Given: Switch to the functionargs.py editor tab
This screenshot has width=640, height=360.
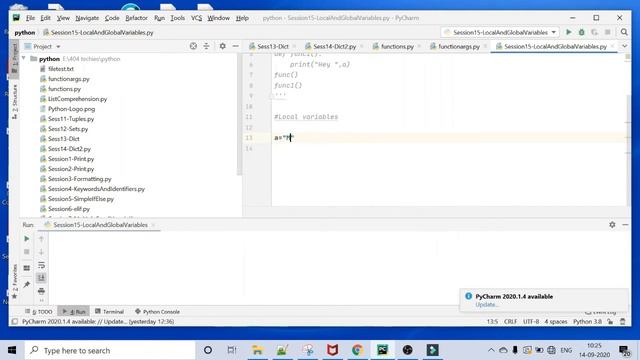Looking at the screenshot, I should point(458,47).
